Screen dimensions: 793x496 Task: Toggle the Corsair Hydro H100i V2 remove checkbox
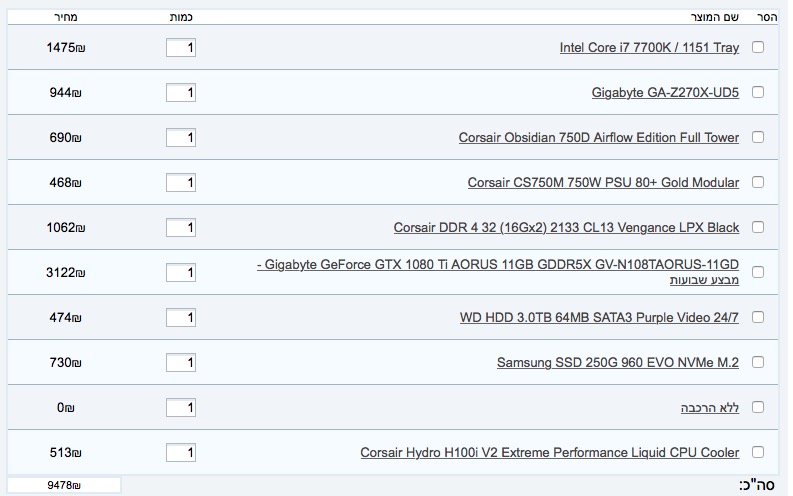[758, 452]
